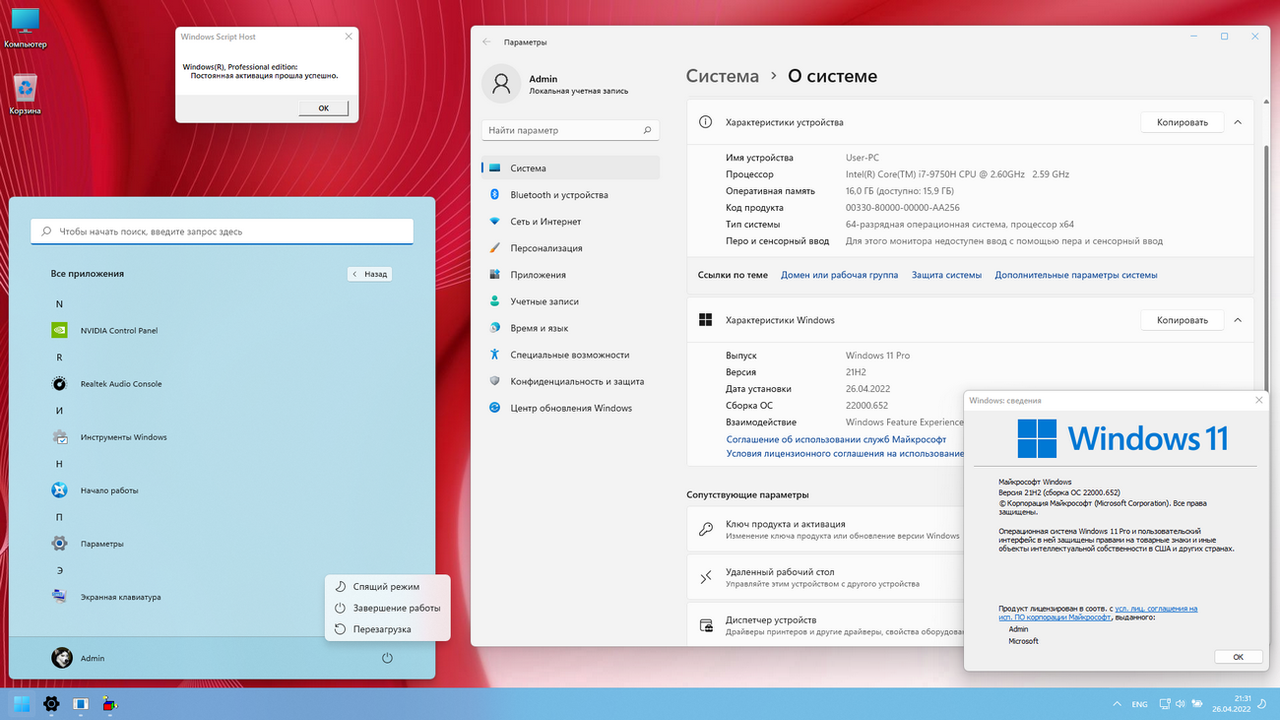The image size is (1280, 720).
Task: Click OK in Windows Script Host dialog
Action: pos(323,108)
